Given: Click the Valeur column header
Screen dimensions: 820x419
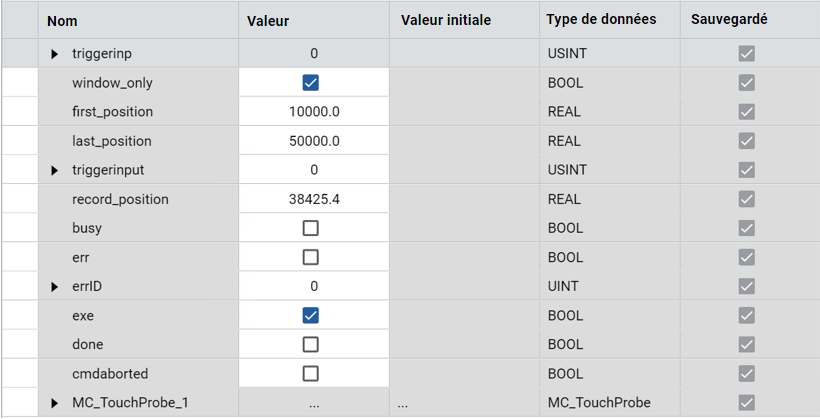Looking at the screenshot, I should [x=314, y=20].
